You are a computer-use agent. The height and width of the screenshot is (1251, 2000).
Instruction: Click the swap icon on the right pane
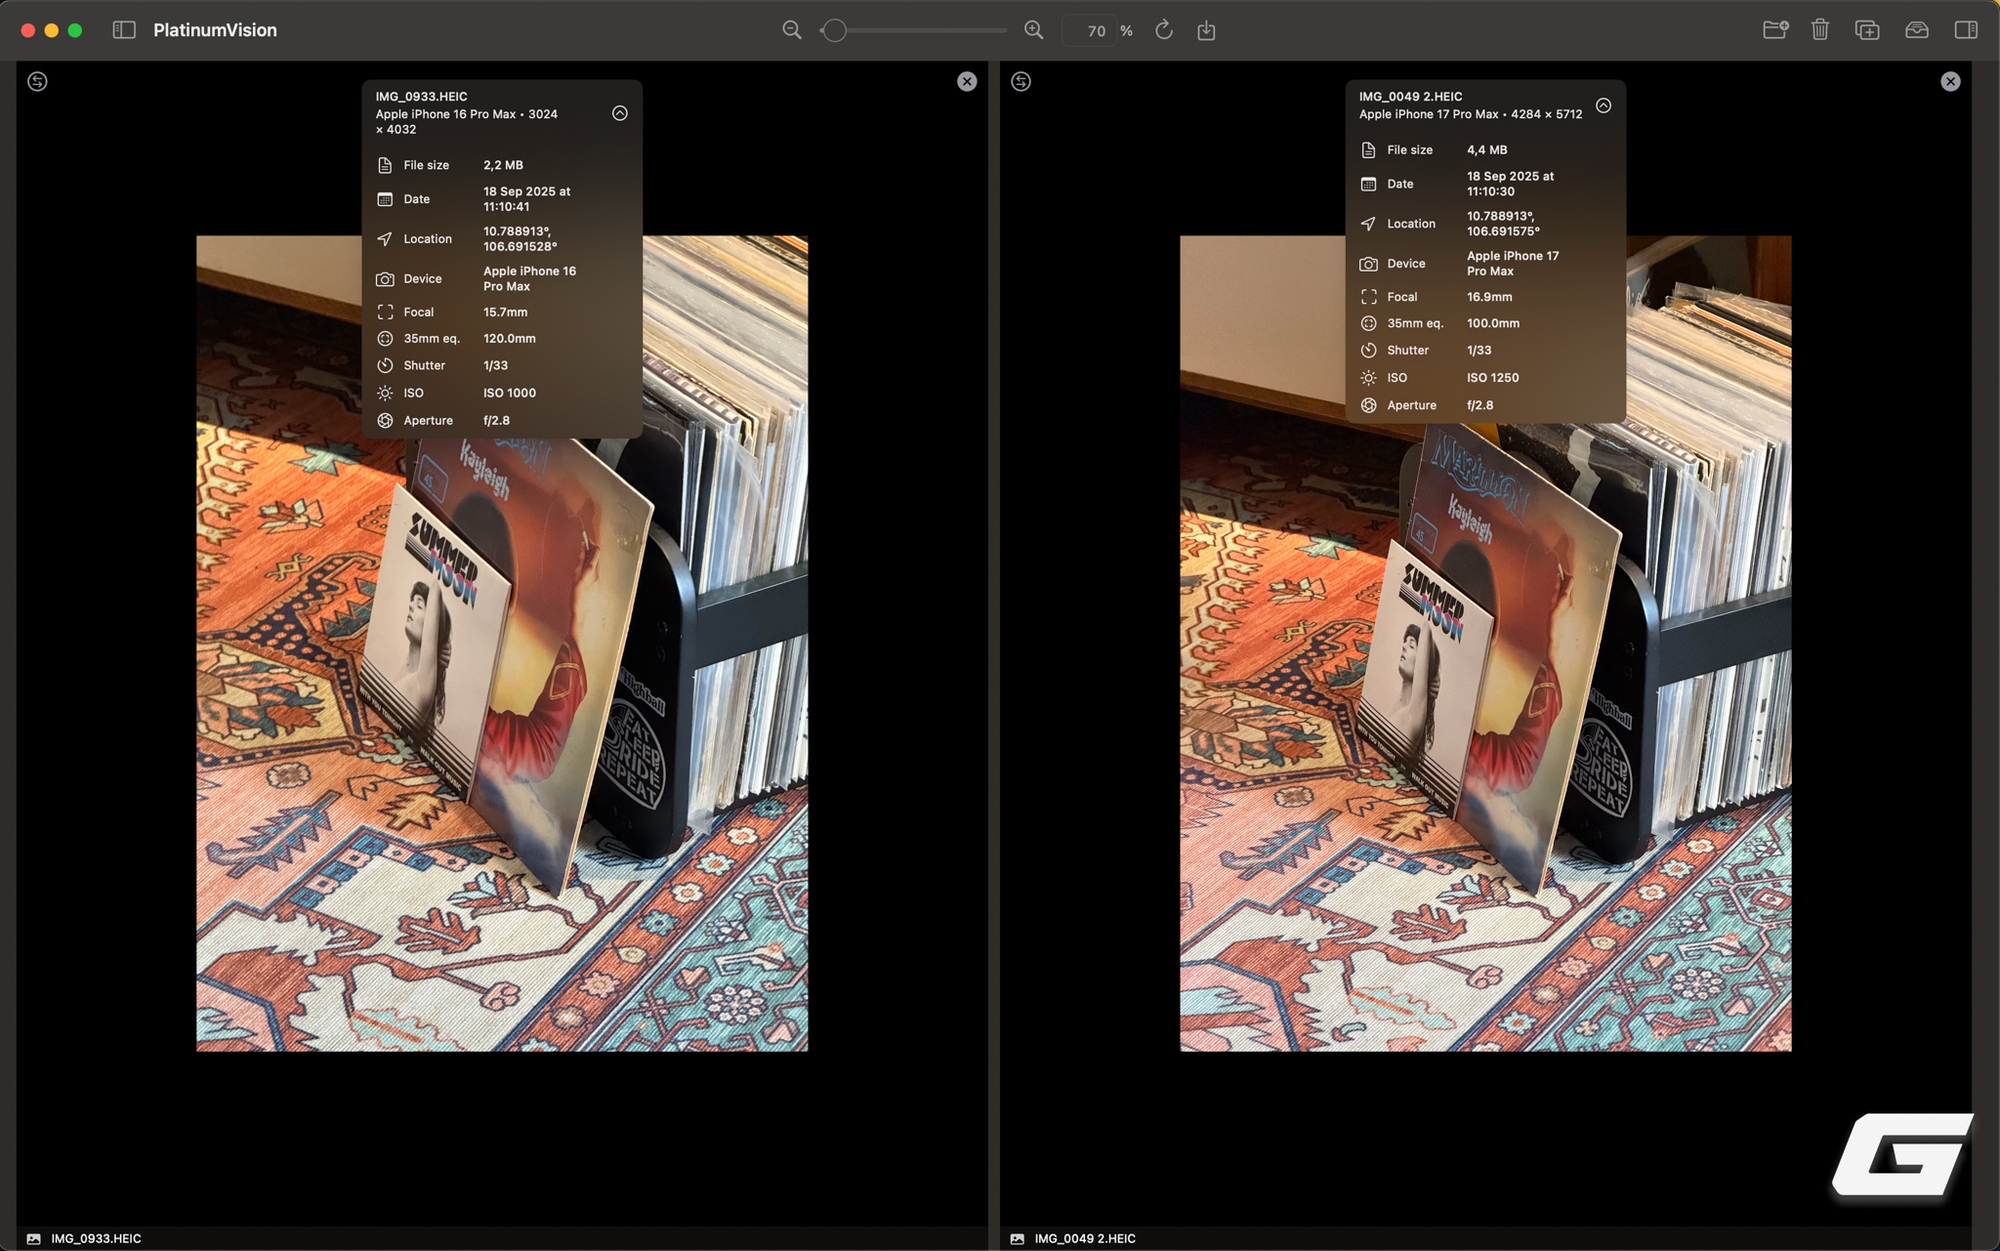[x=1020, y=81]
